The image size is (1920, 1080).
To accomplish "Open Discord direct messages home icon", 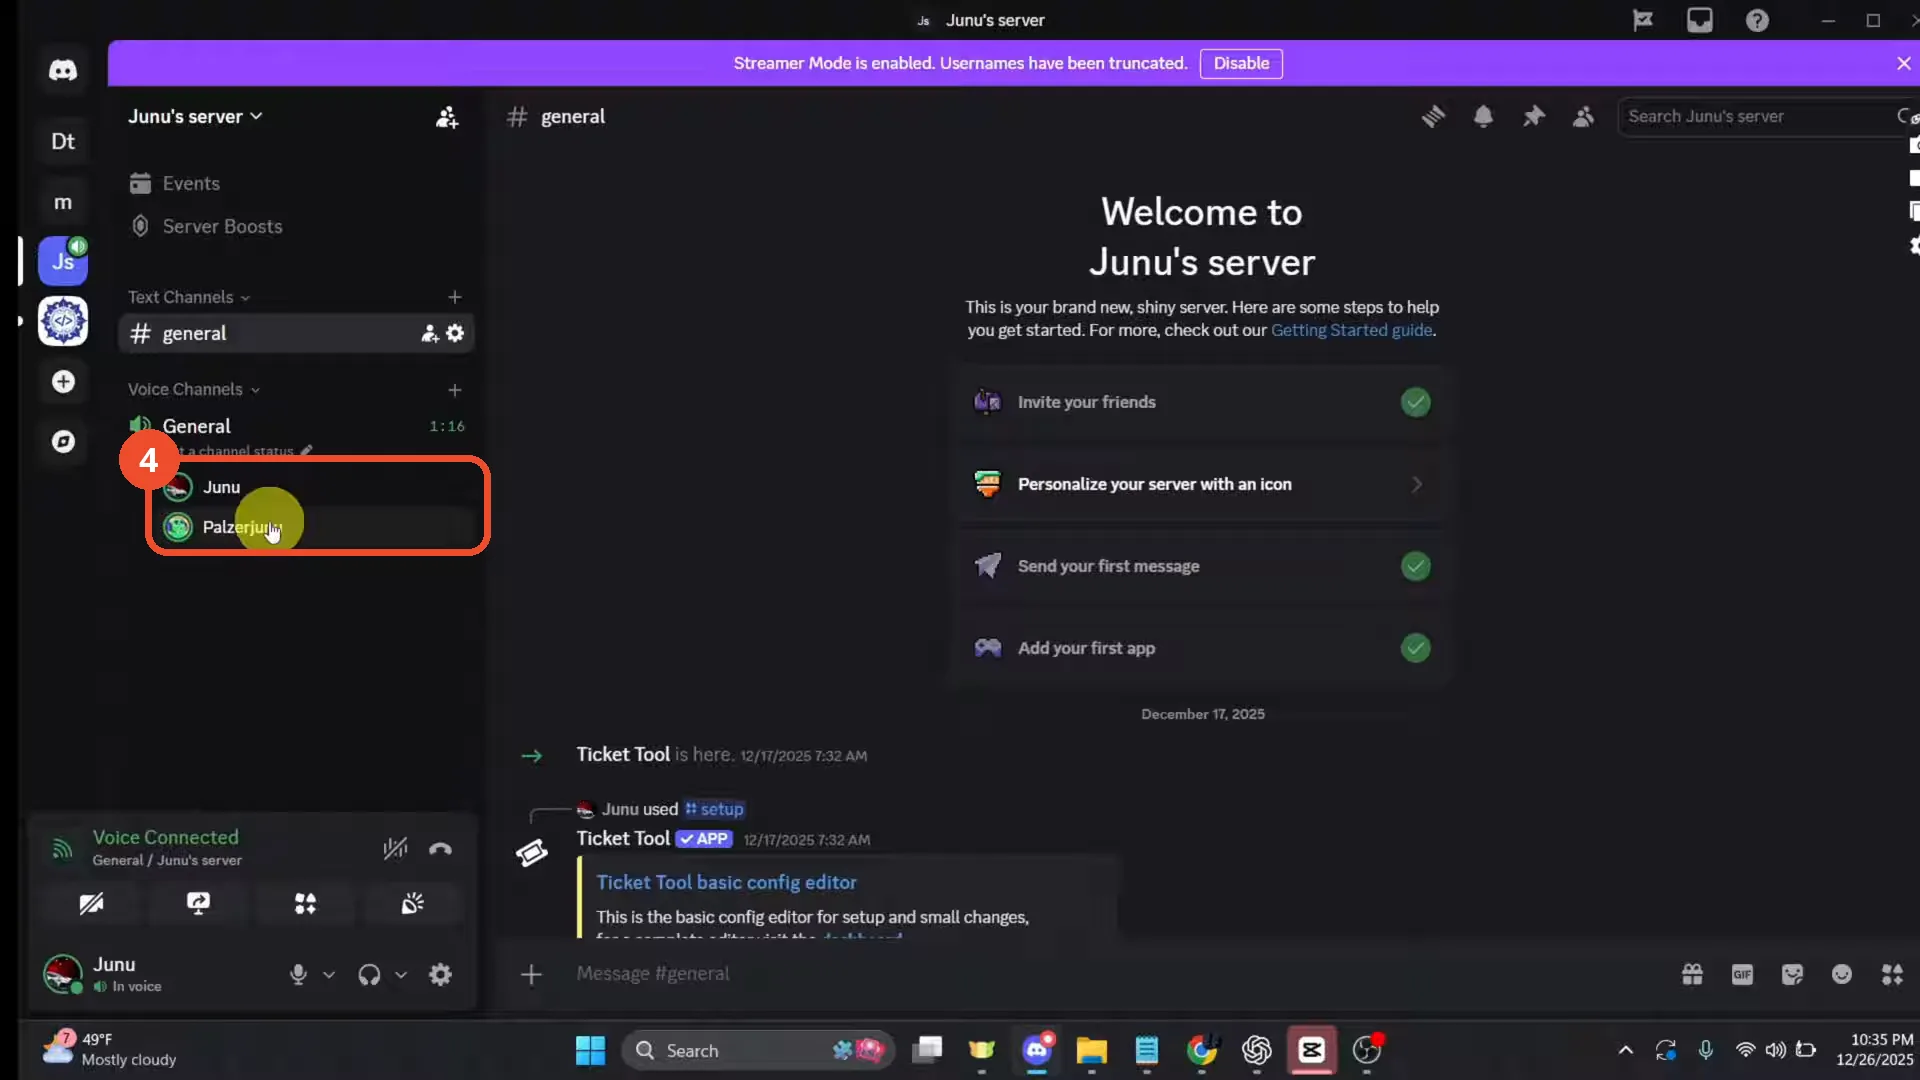I will coord(63,70).
